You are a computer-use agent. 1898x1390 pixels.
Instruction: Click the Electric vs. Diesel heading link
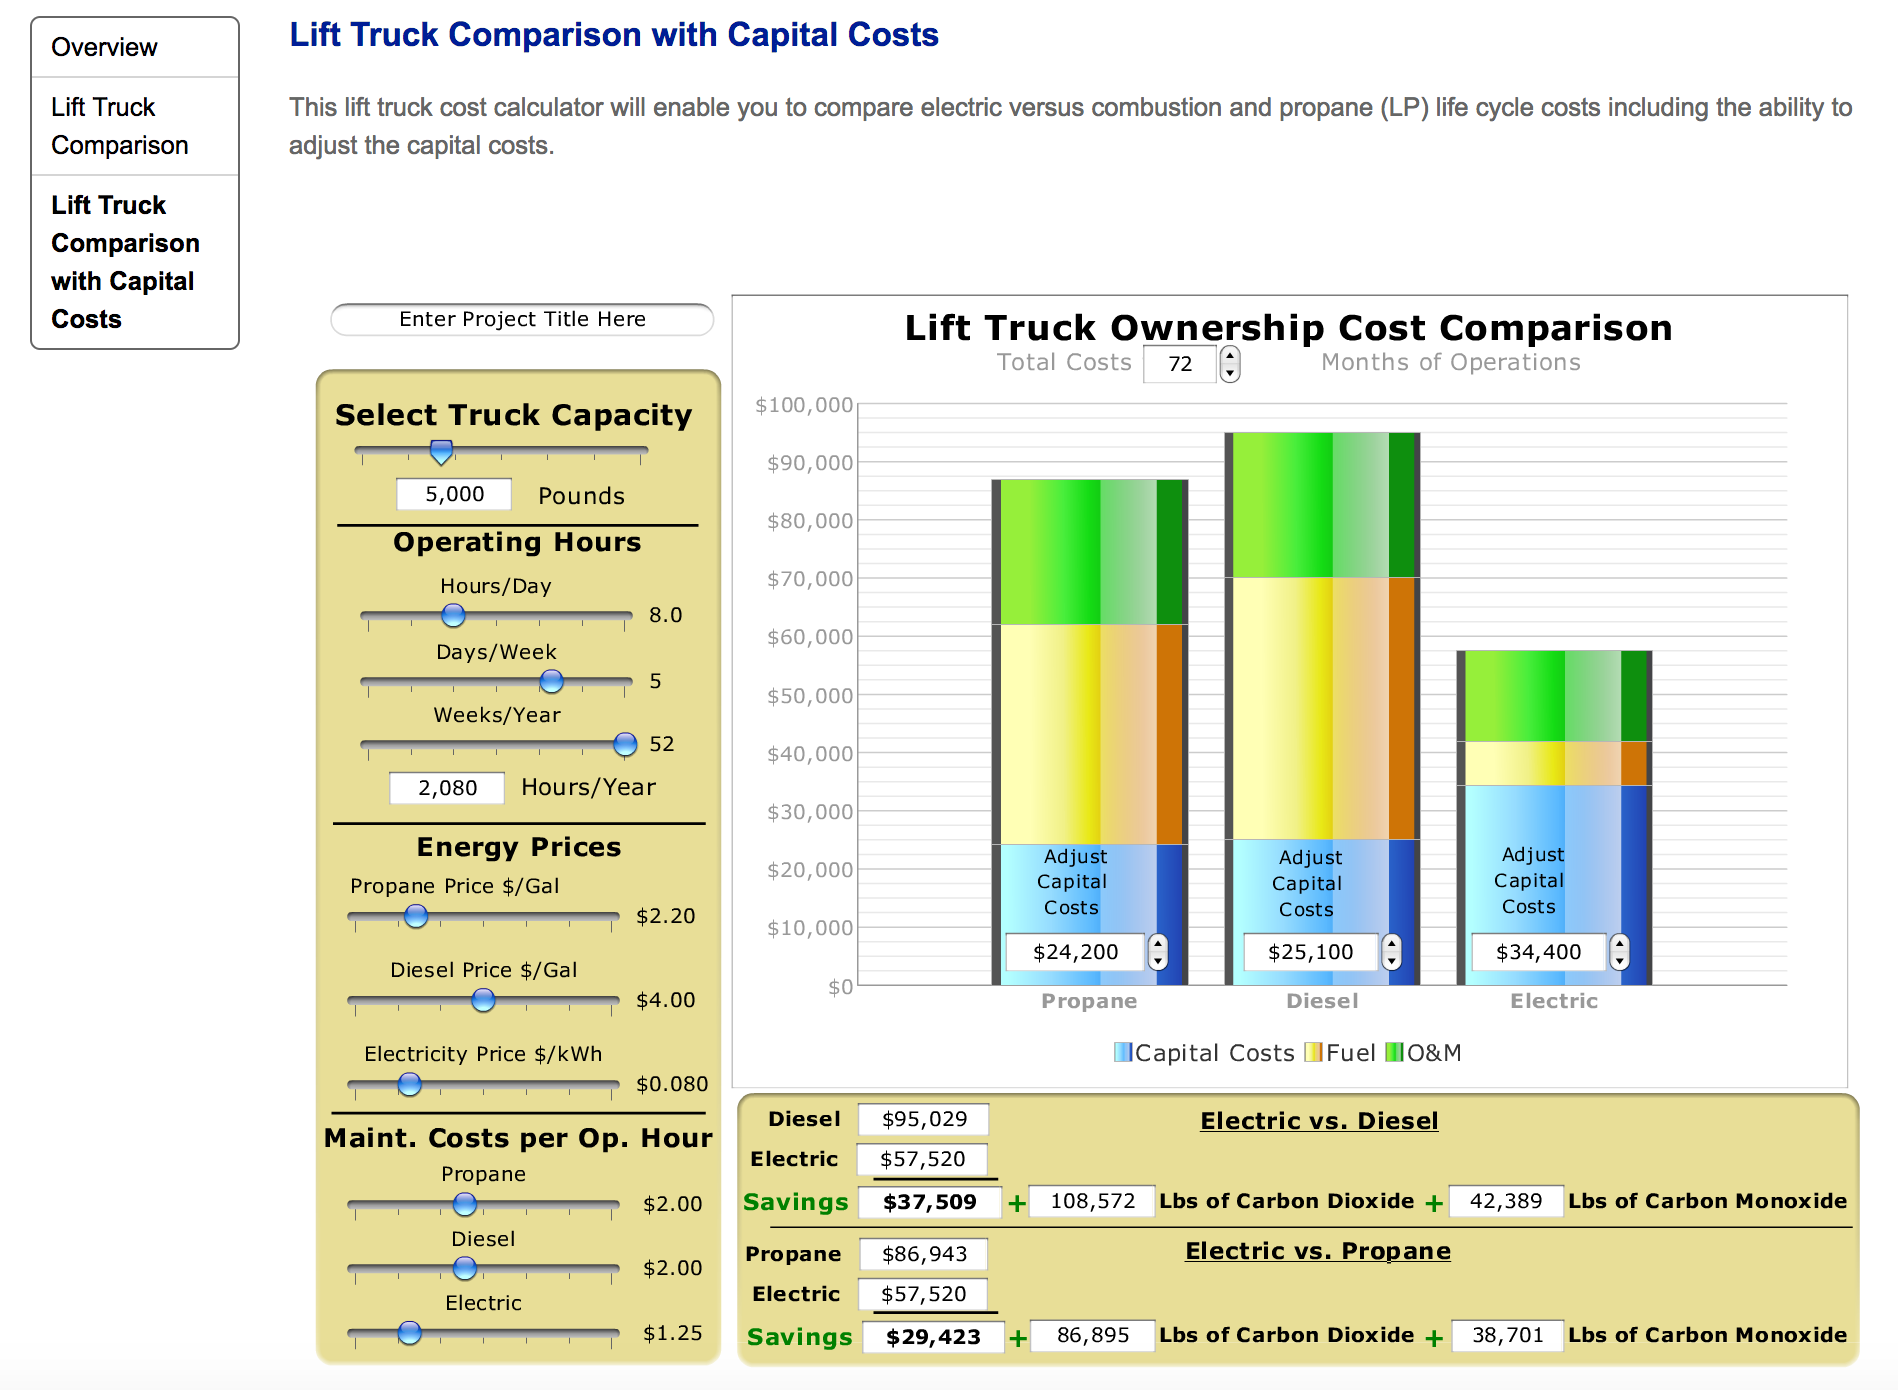[1319, 1121]
